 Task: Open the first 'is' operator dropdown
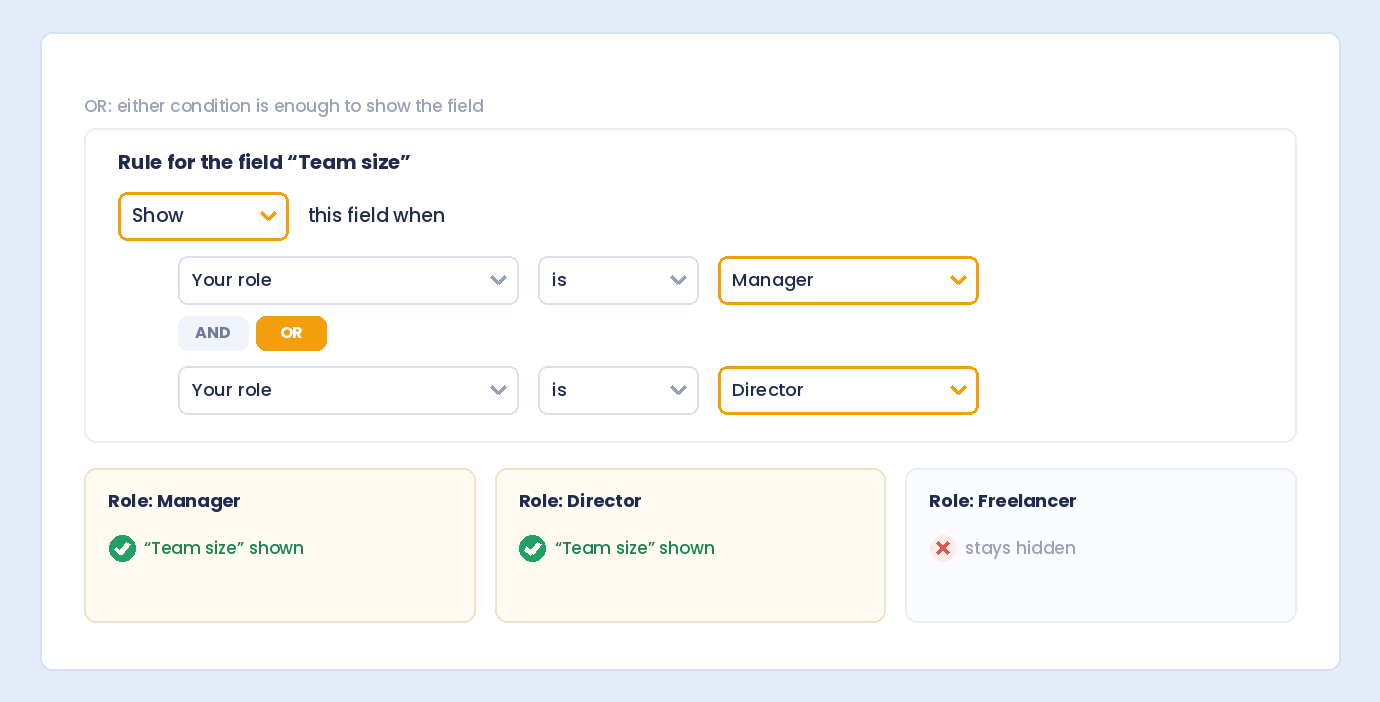(x=618, y=280)
